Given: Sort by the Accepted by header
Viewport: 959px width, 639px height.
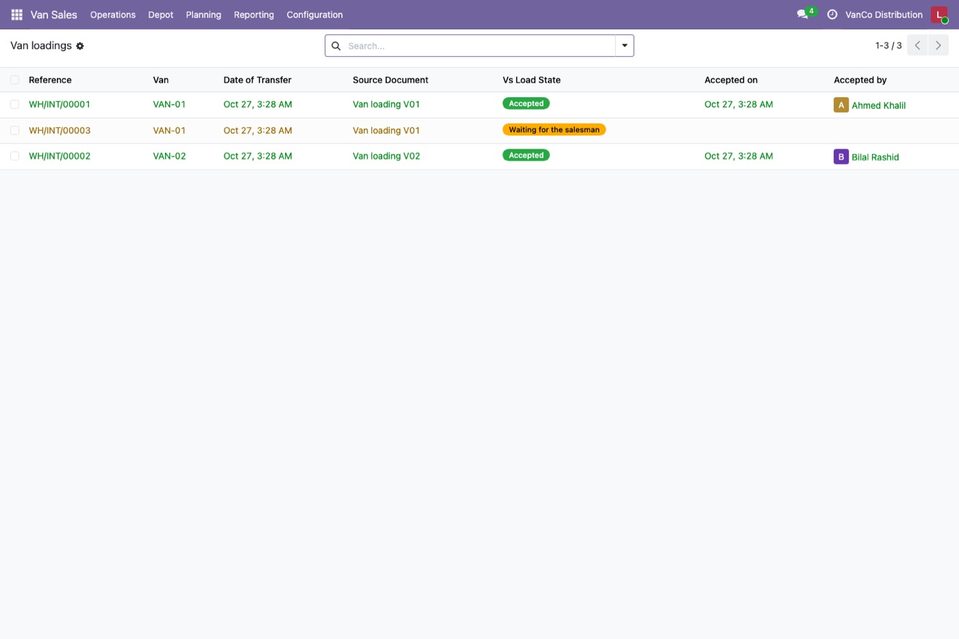Looking at the screenshot, I should pos(860,80).
